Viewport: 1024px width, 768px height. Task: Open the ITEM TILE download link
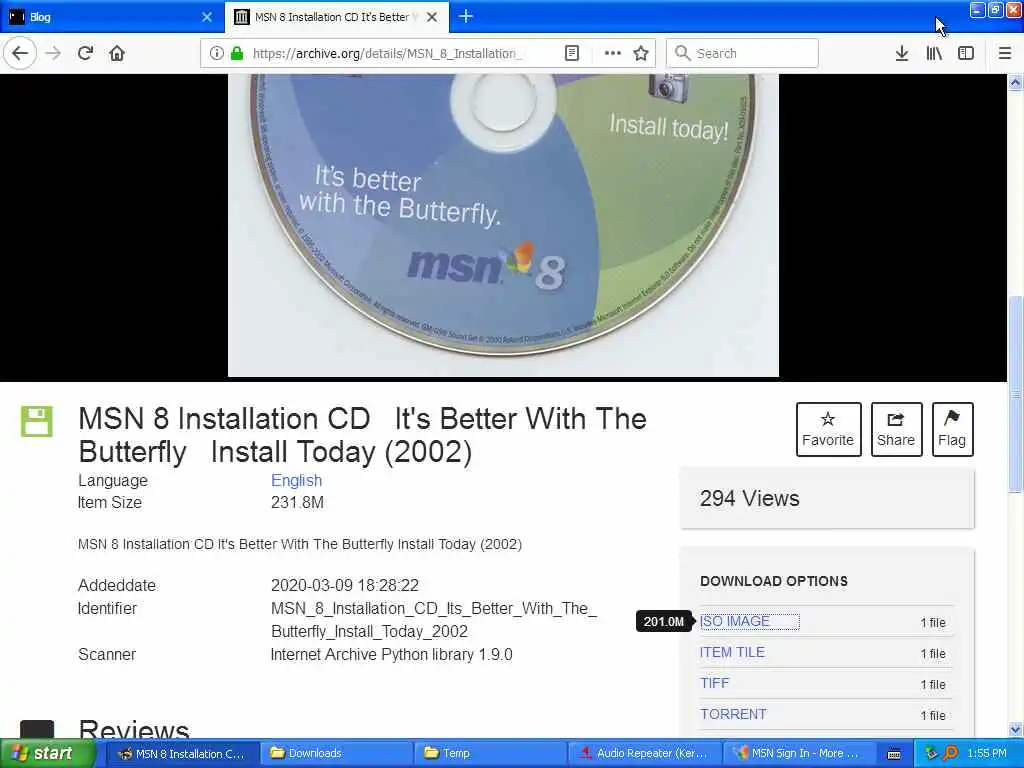tap(732, 652)
